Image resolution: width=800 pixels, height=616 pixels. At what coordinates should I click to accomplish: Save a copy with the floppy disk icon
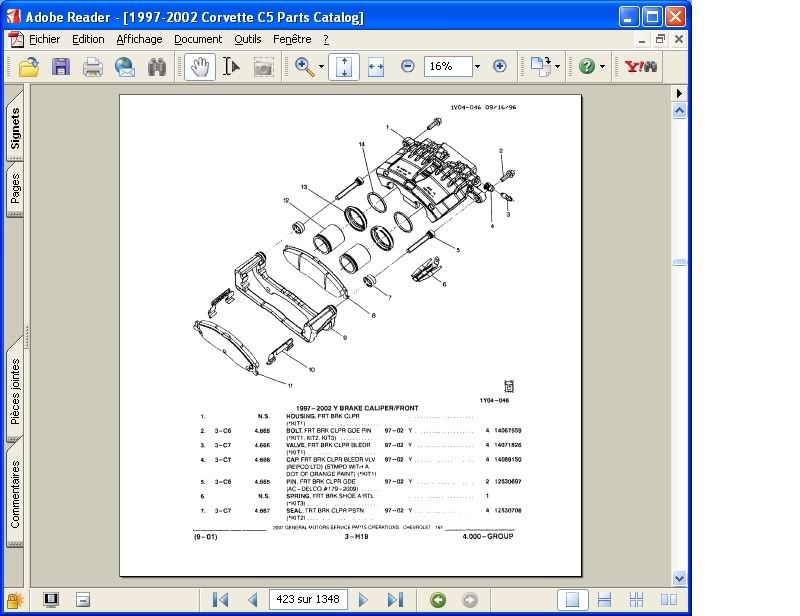(61, 67)
